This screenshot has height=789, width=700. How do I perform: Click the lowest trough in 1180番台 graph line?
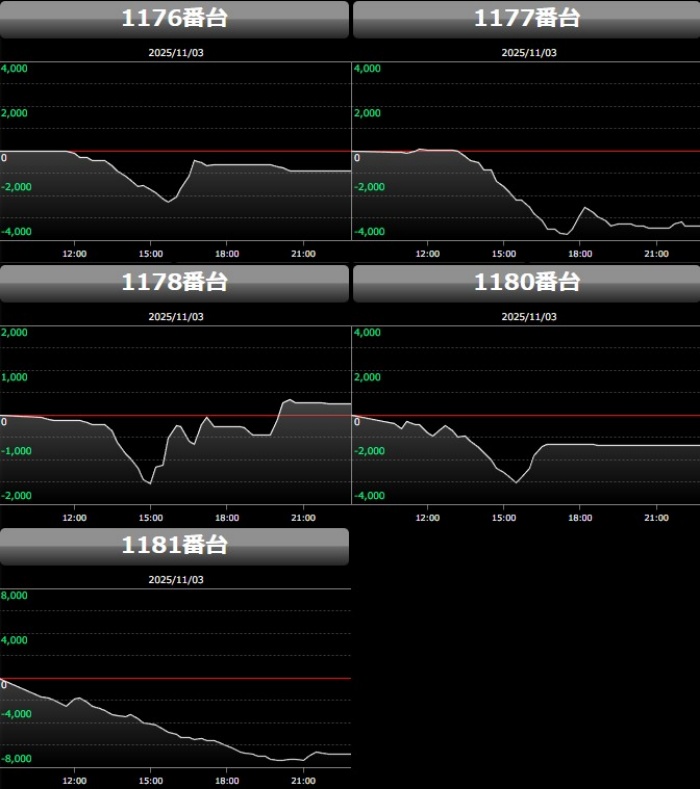pos(516,482)
